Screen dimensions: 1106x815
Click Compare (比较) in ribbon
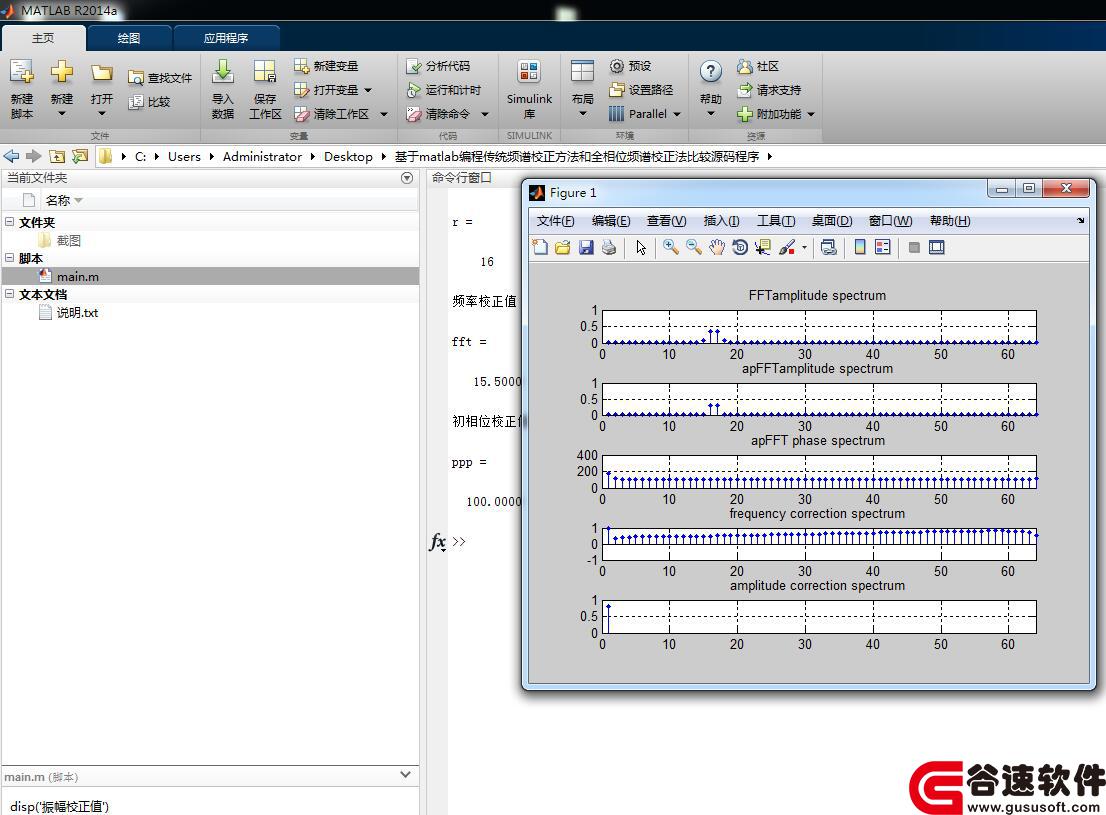click(x=150, y=102)
